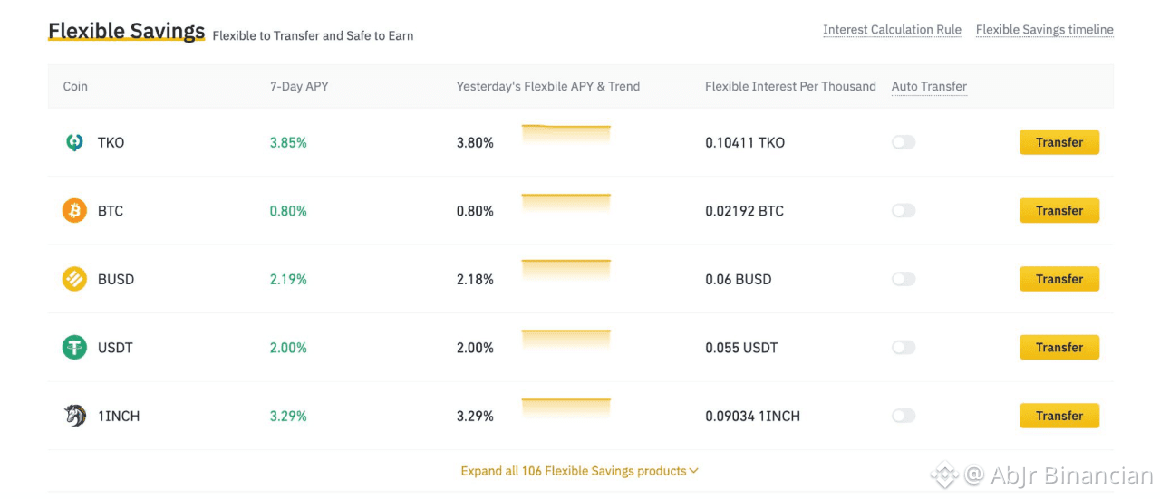Click the TKO coin icon
1161x500 pixels.
74,143
